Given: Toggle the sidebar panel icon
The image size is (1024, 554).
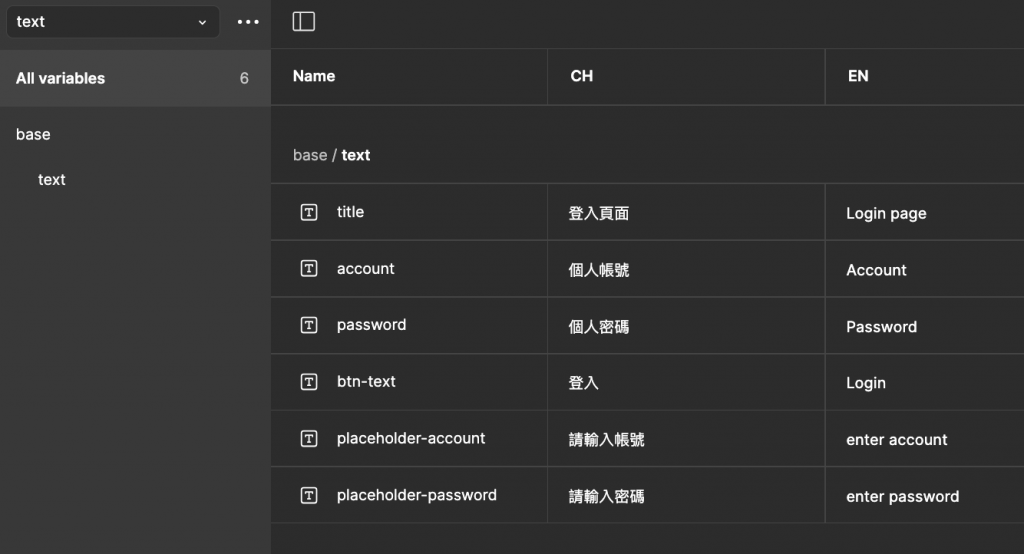Looking at the screenshot, I should (x=304, y=22).
